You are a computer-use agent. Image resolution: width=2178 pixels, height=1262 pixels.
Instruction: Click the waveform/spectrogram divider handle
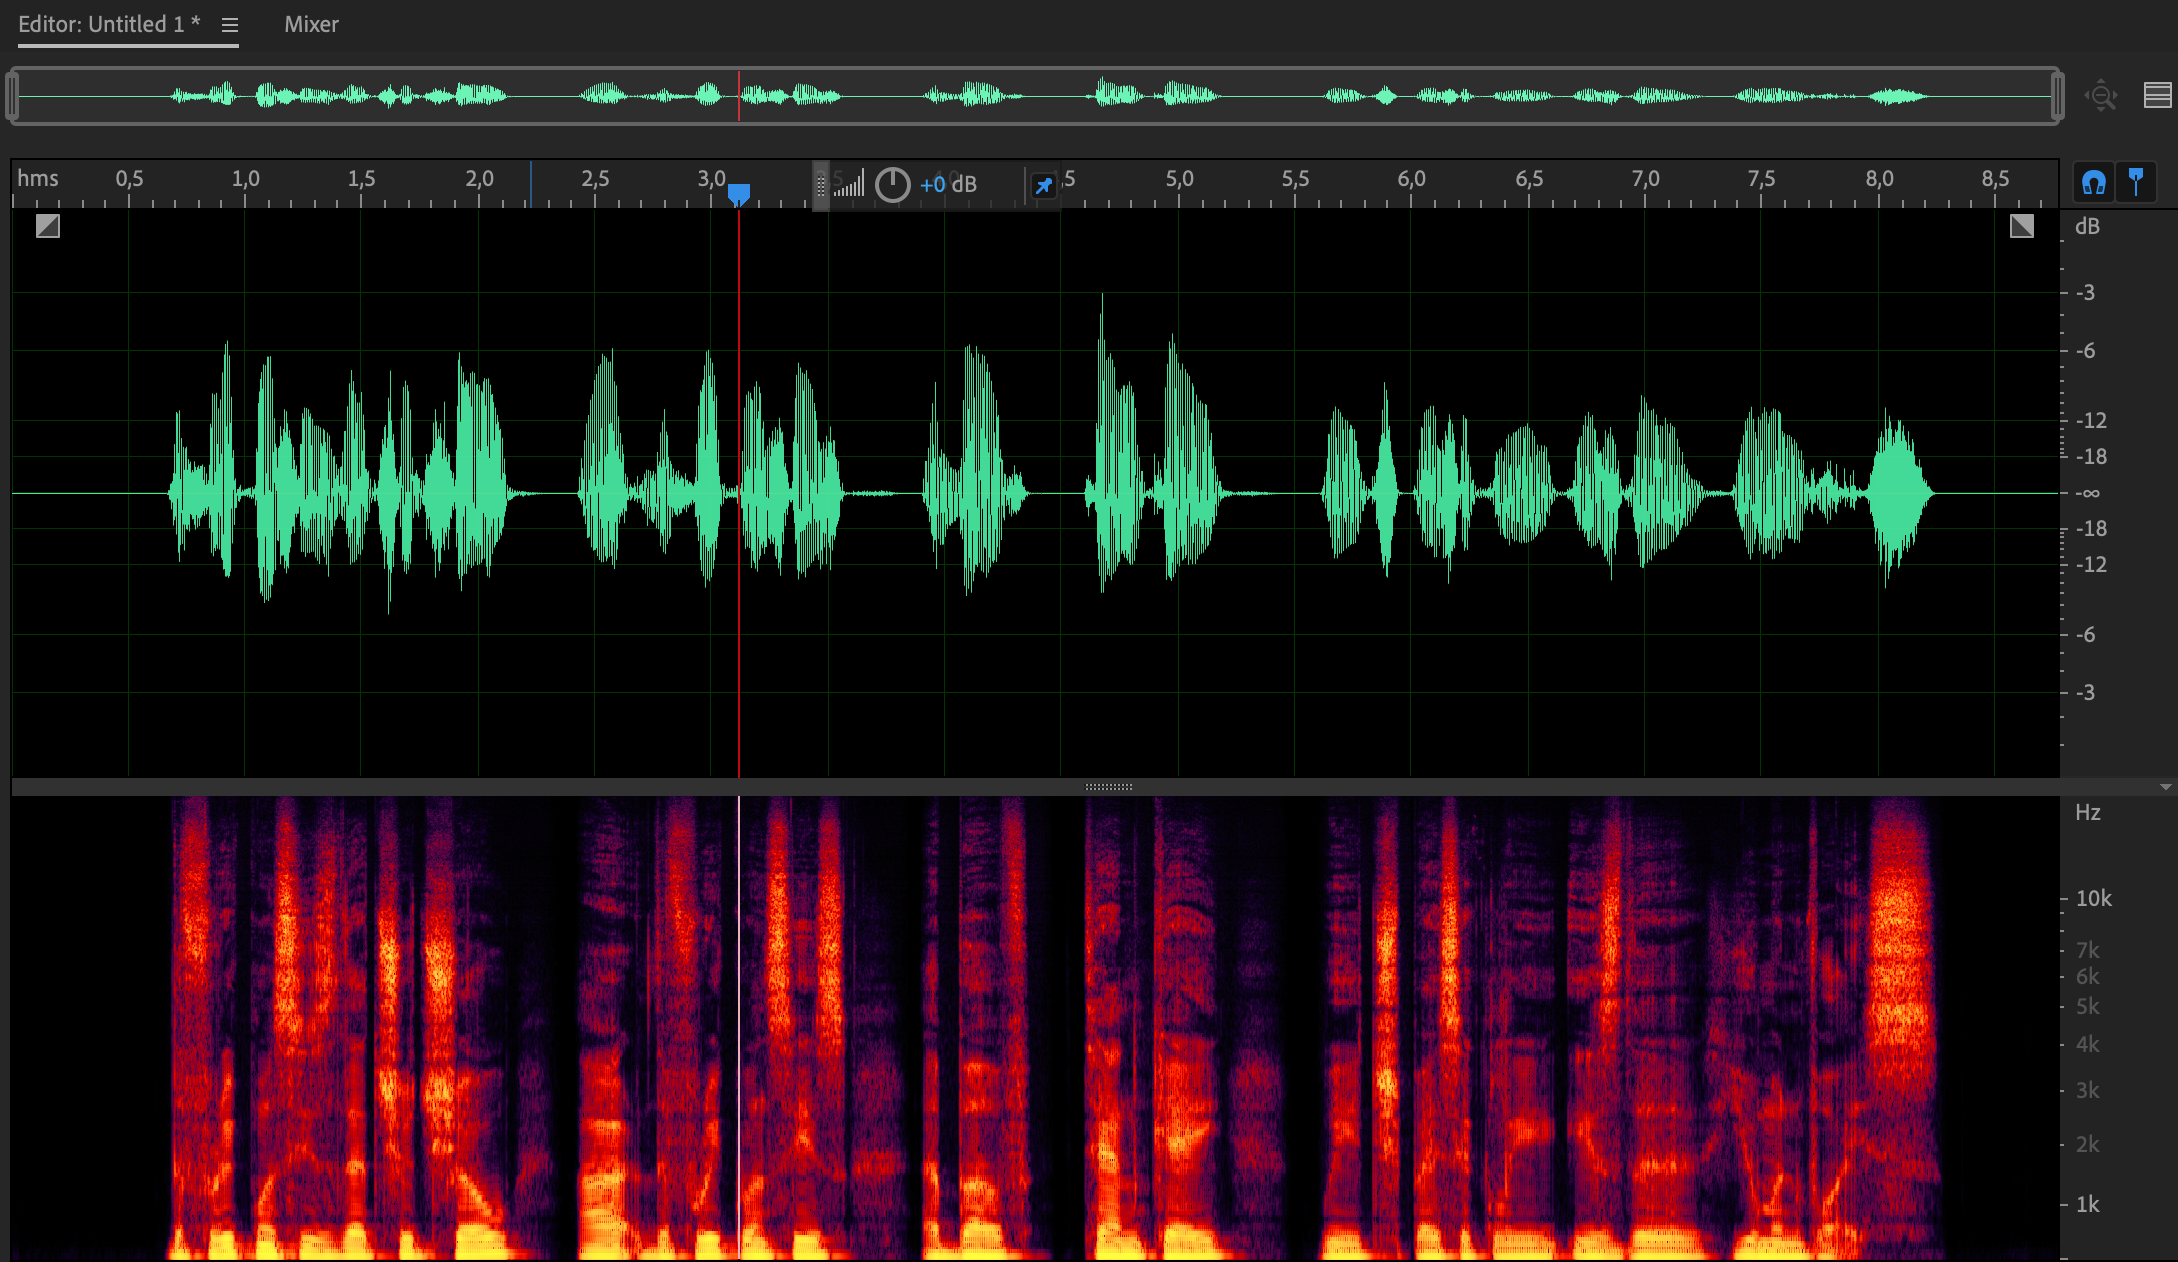(1108, 787)
